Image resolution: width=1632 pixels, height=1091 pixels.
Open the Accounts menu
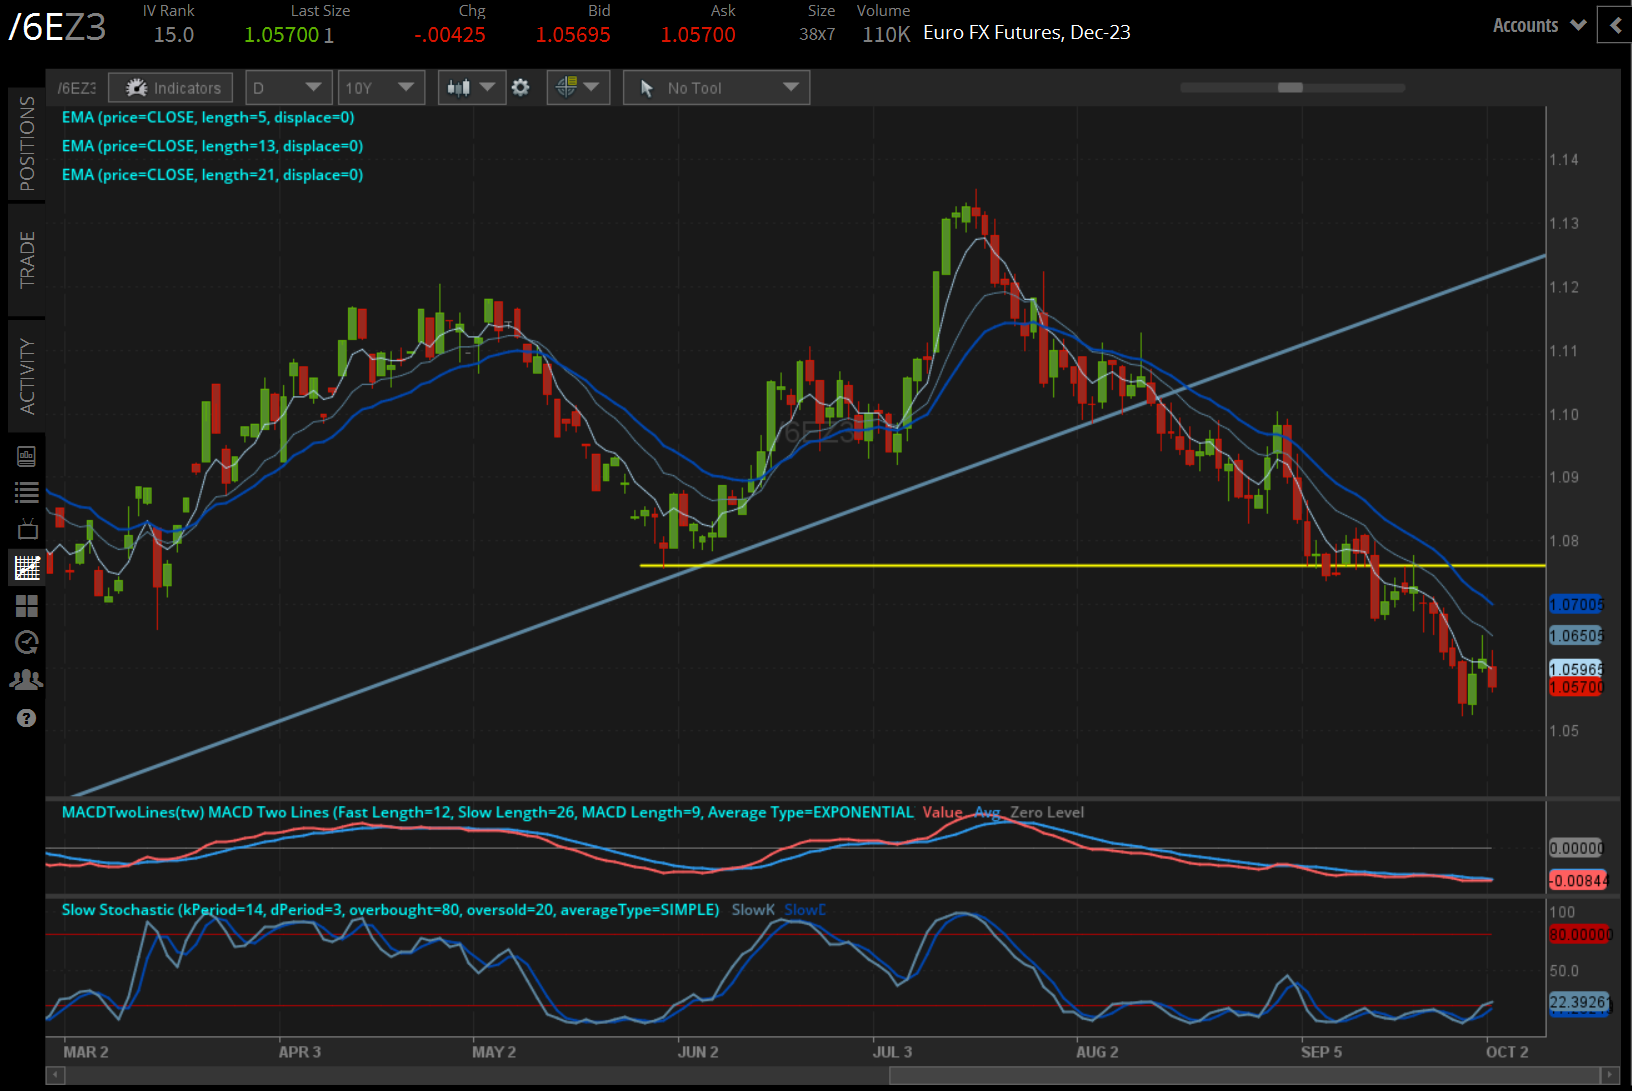1538,26
